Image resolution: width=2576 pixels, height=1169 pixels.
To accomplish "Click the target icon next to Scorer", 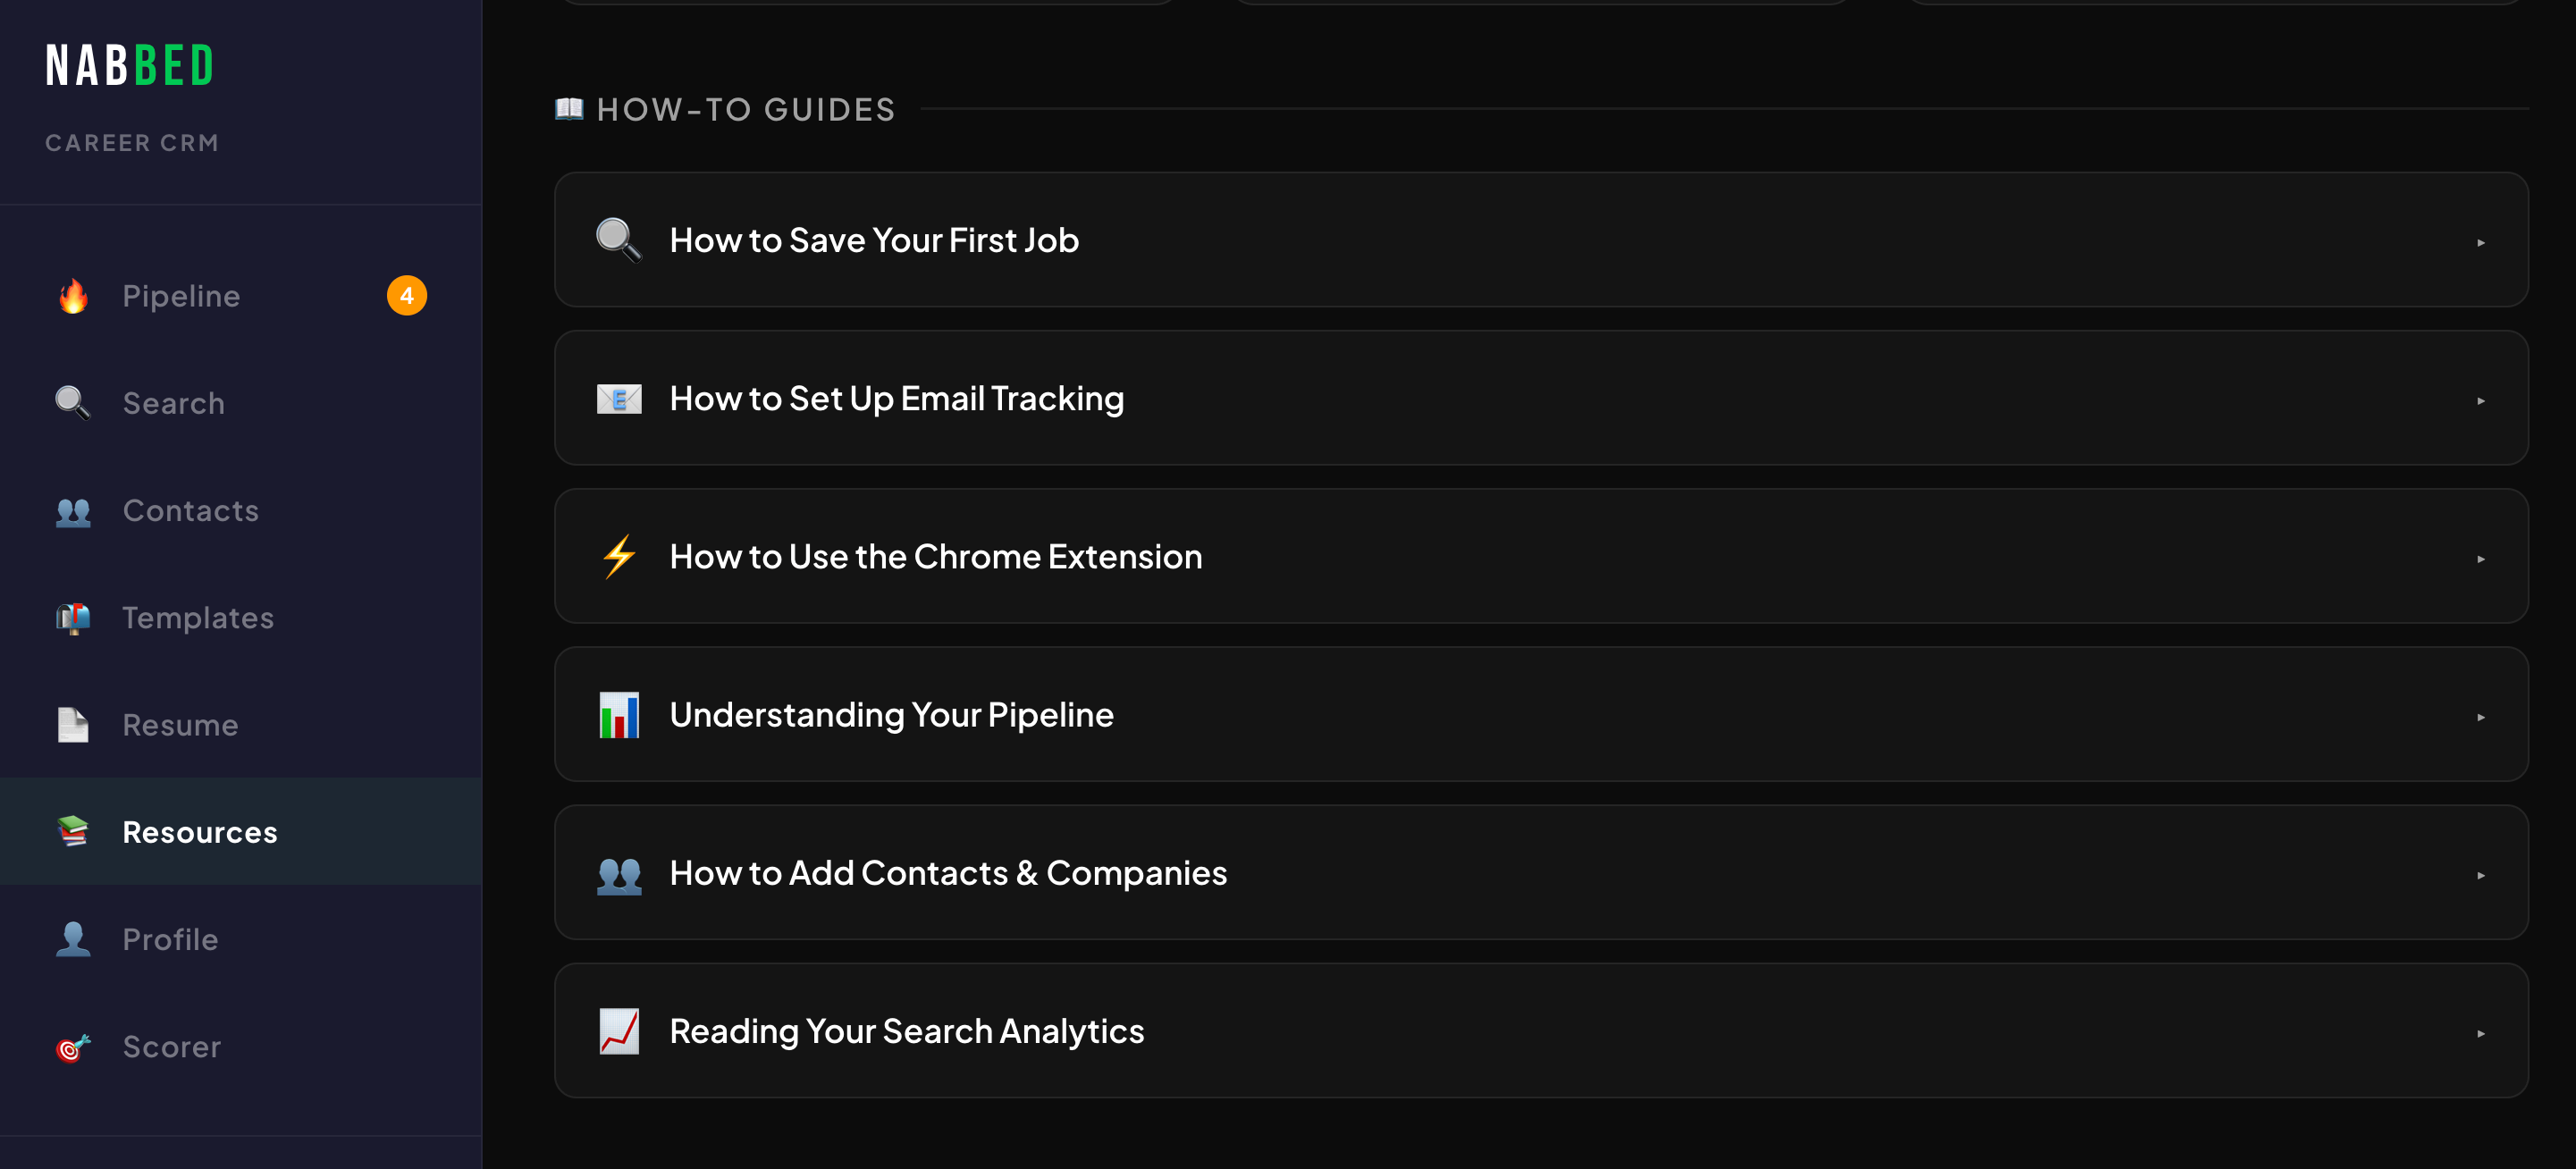I will coord(73,1047).
